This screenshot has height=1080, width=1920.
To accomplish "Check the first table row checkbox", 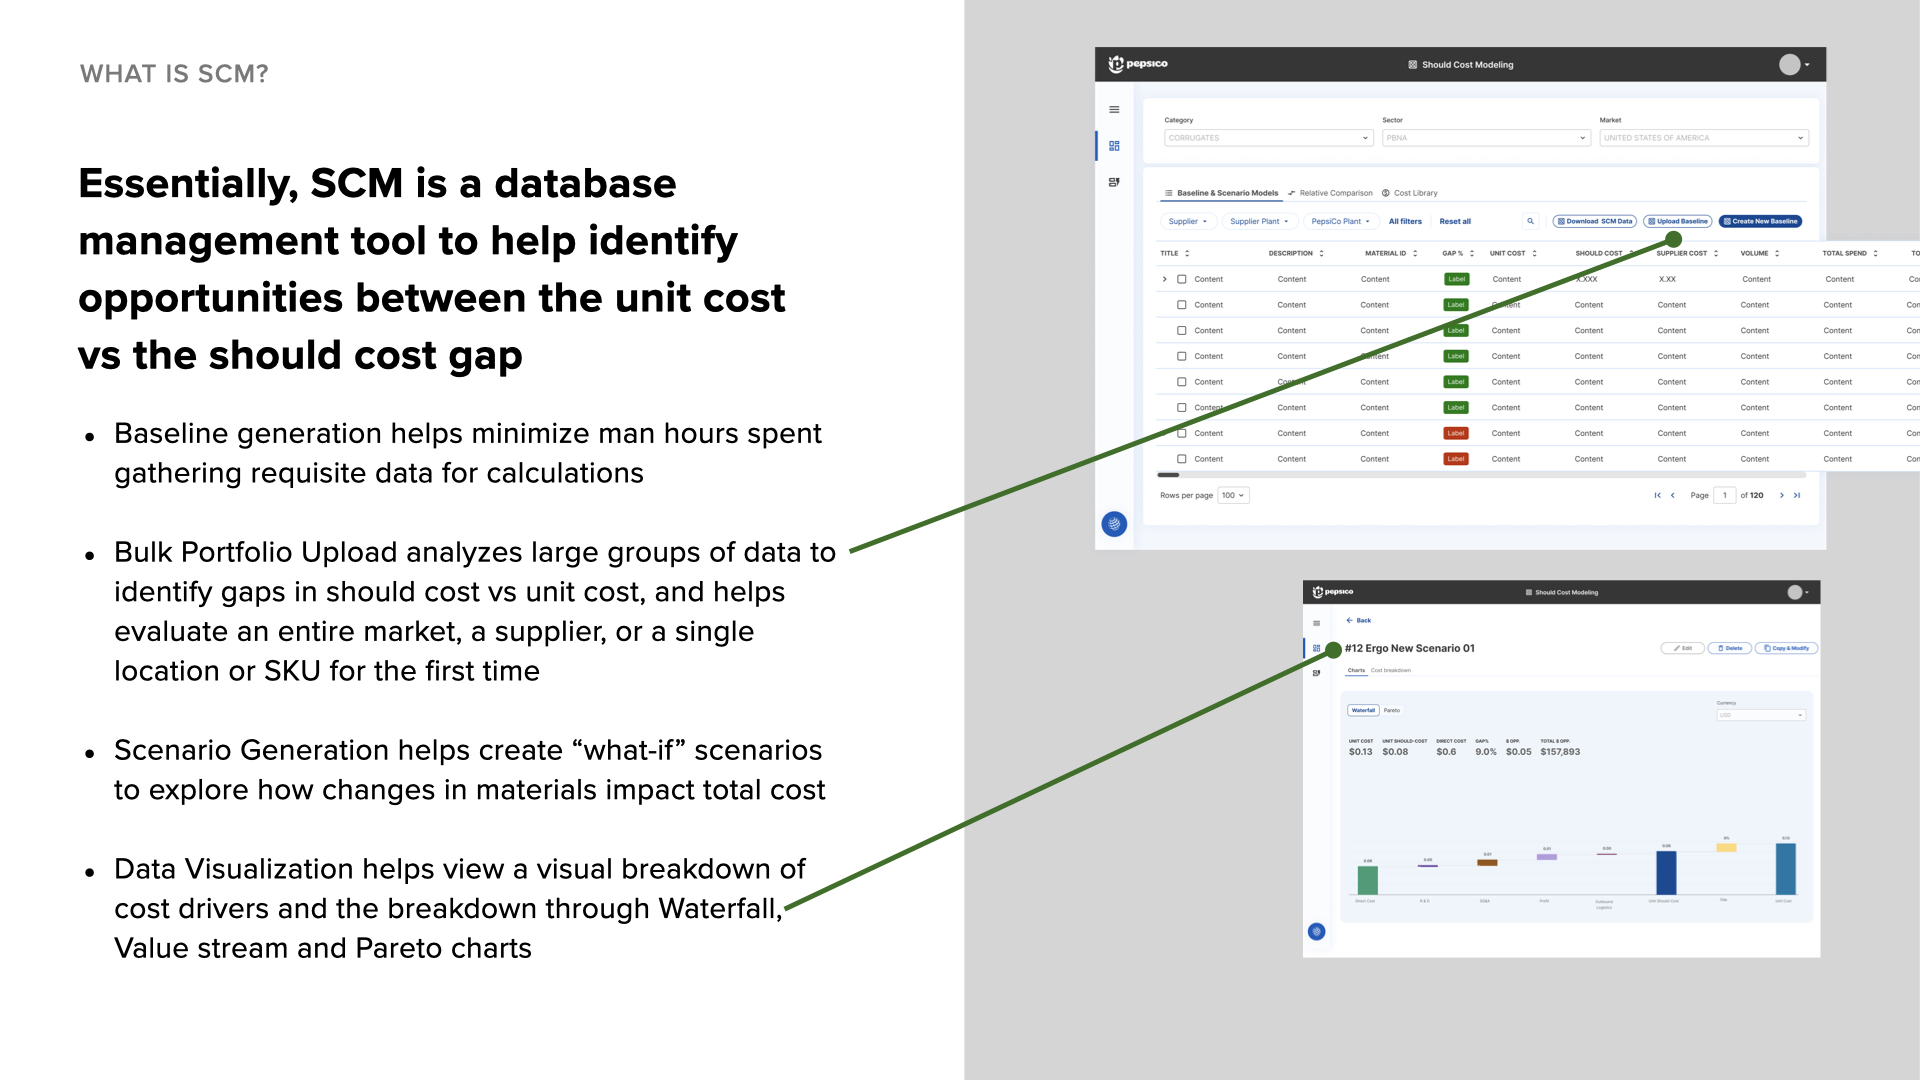I will pos(1181,279).
